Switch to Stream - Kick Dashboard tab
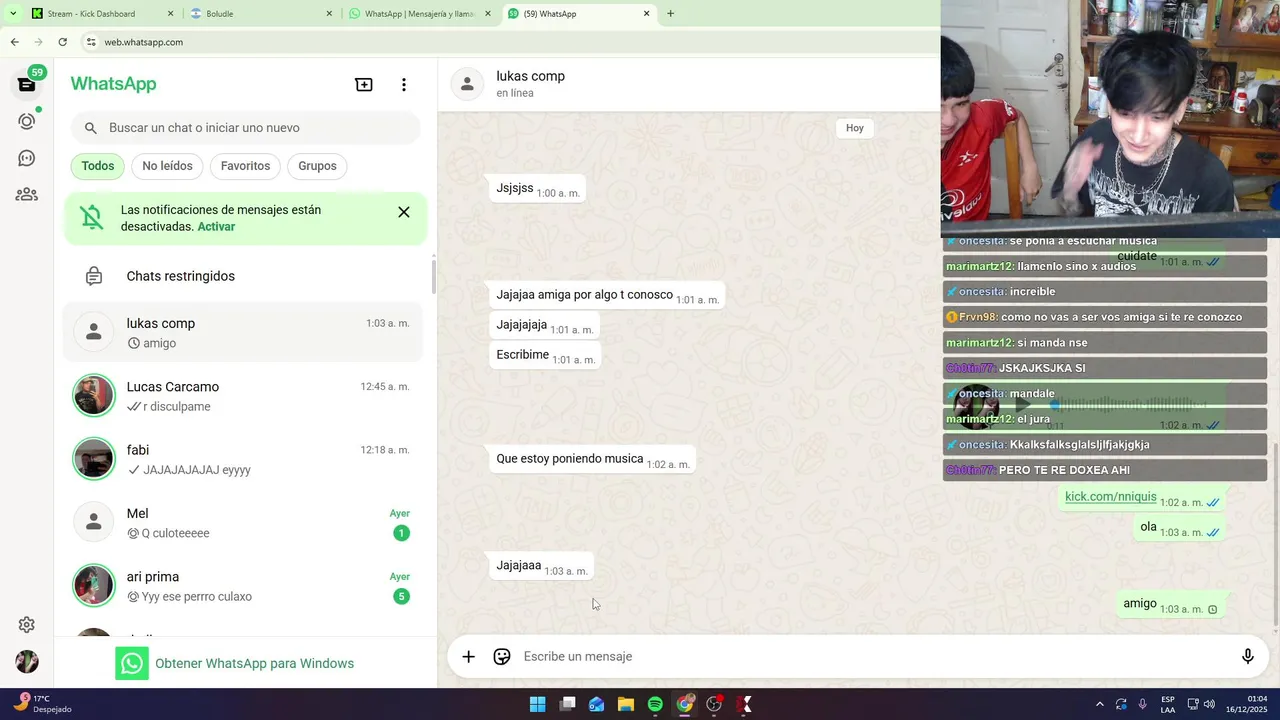This screenshot has width=1280, height=720. (x=102, y=14)
